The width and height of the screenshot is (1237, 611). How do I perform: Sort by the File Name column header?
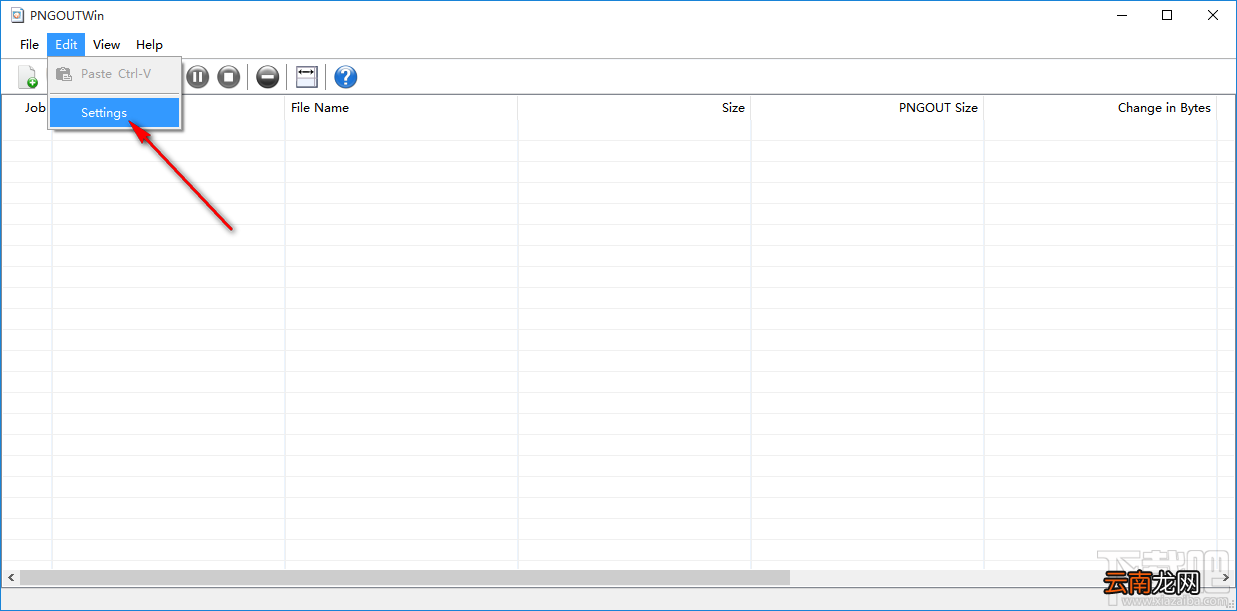[401, 108]
